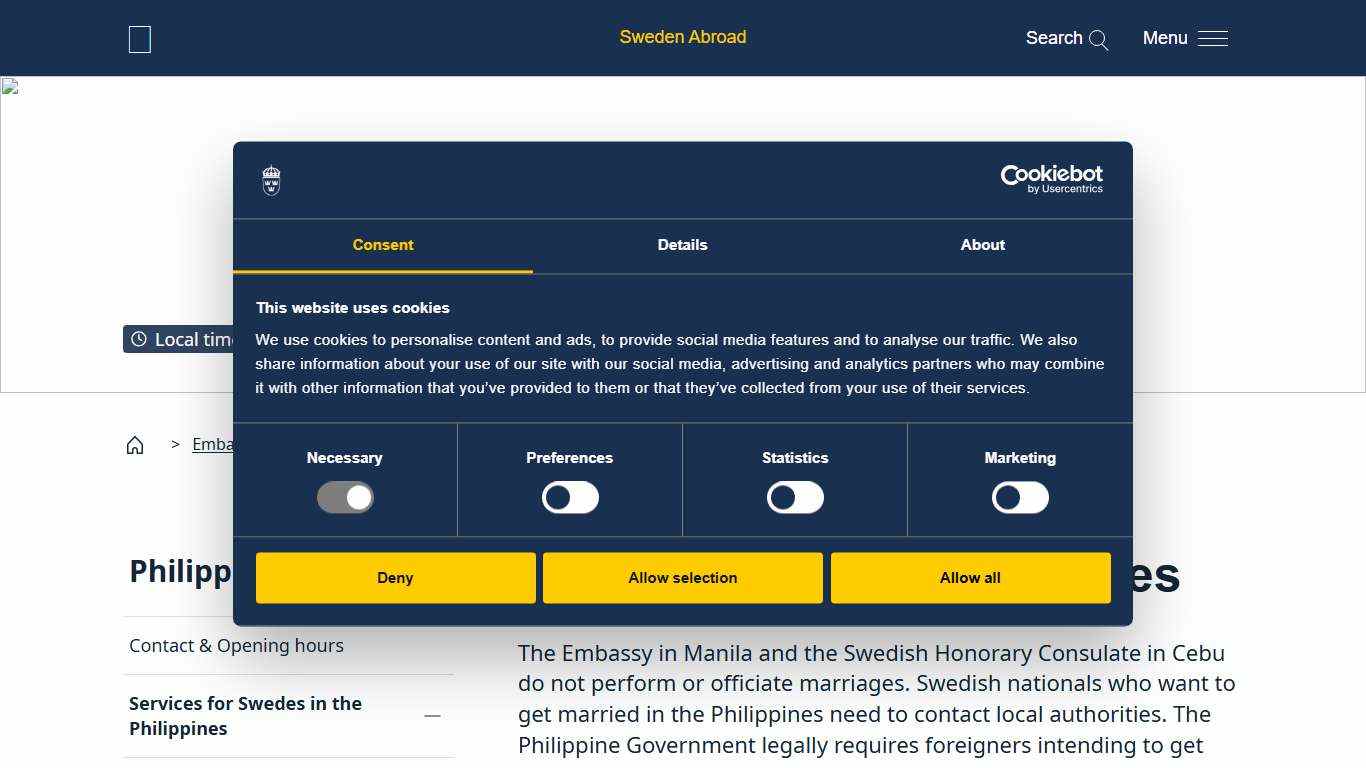Click the home breadcrumb icon

(135, 445)
